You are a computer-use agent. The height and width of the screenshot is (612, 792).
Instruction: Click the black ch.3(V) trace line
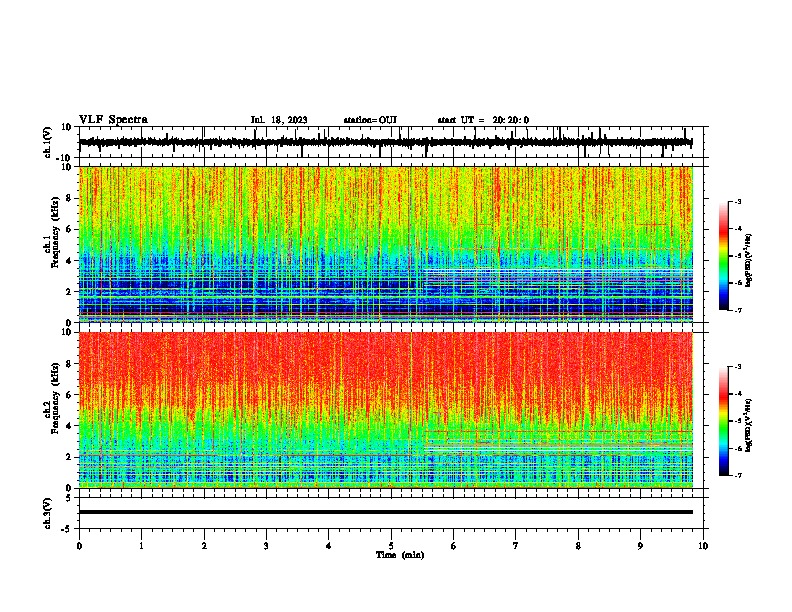pyautogui.click(x=386, y=512)
